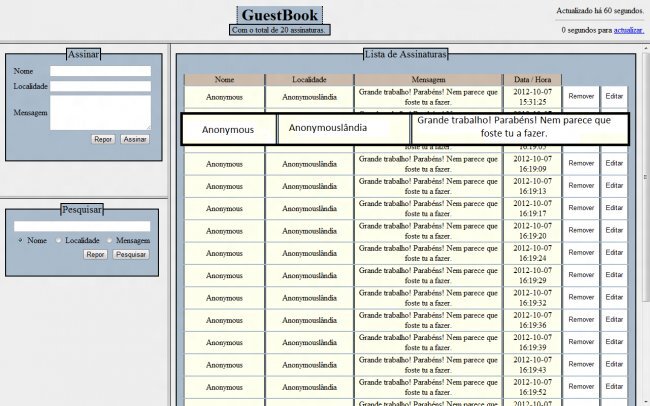
Task: Remove the entry dated 16:19:20
Action: (581, 231)
